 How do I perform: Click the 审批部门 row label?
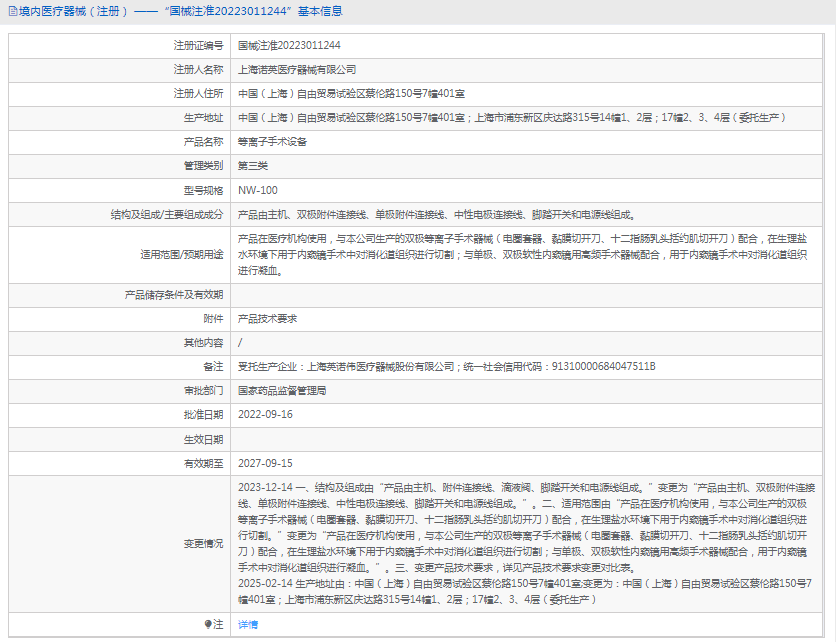[x=203, y=390]
